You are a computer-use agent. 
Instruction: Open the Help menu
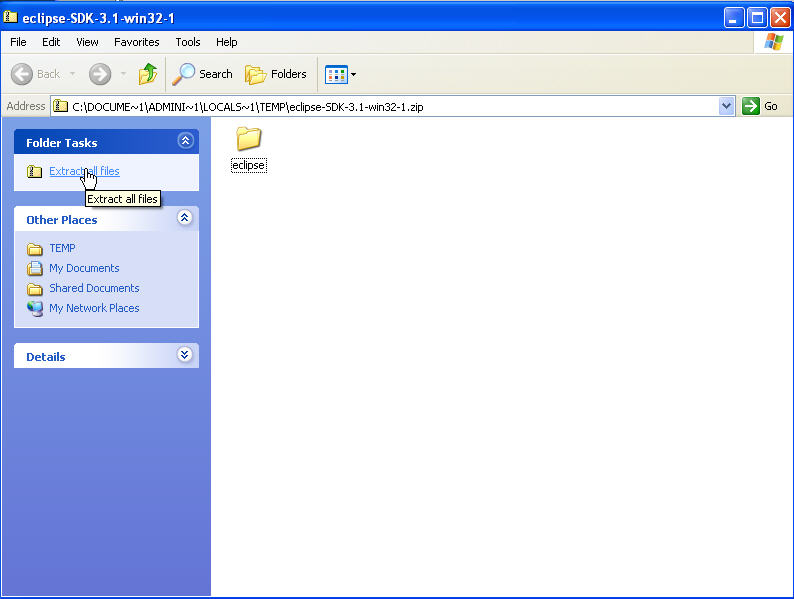pos(226,42)
